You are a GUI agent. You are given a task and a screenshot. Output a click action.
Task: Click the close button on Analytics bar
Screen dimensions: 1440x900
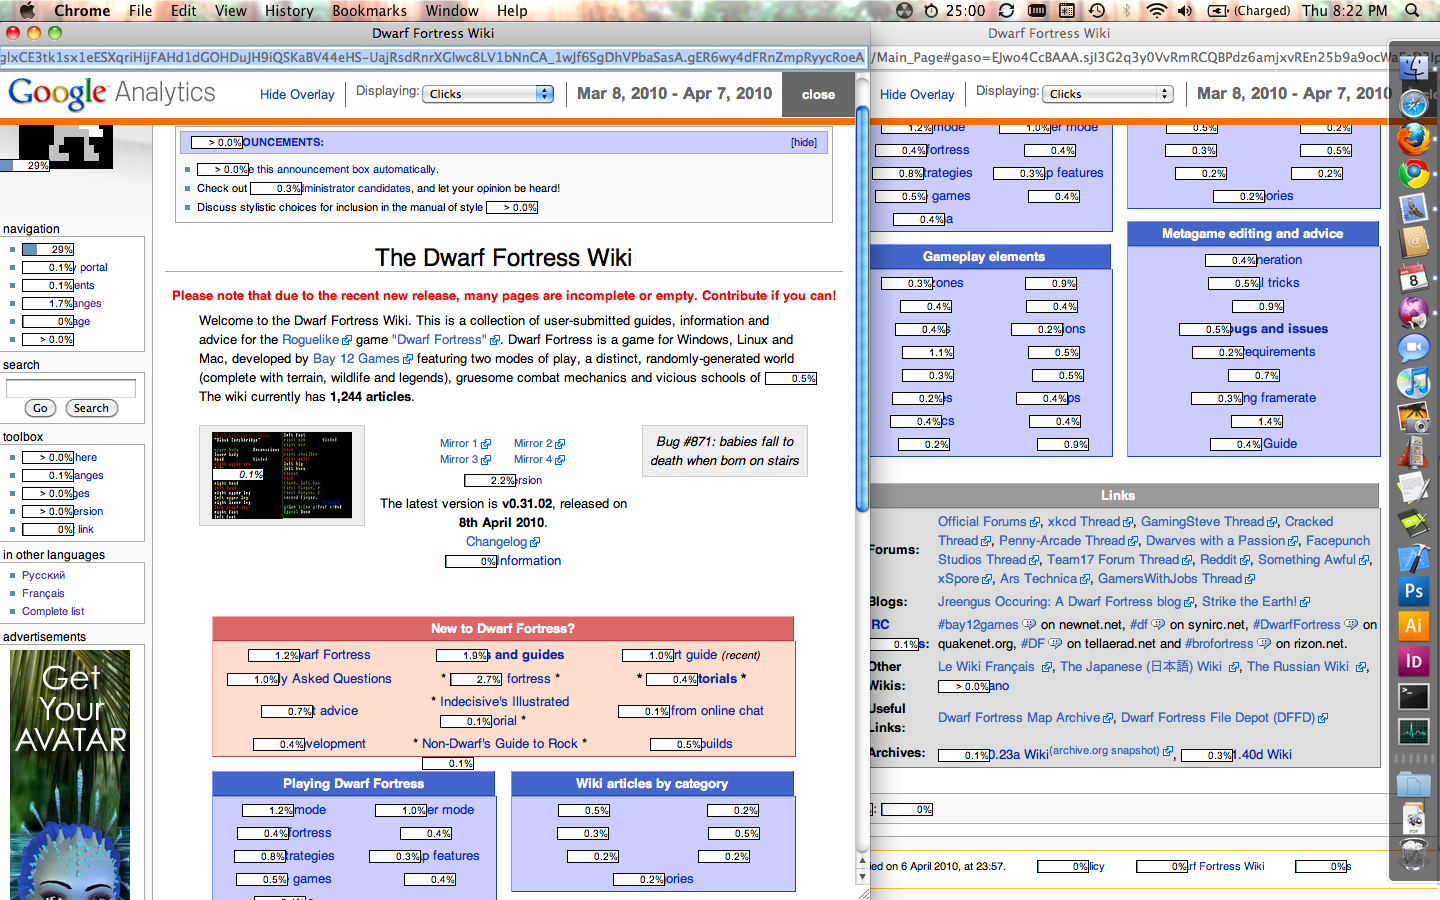(x=818, y=95)
